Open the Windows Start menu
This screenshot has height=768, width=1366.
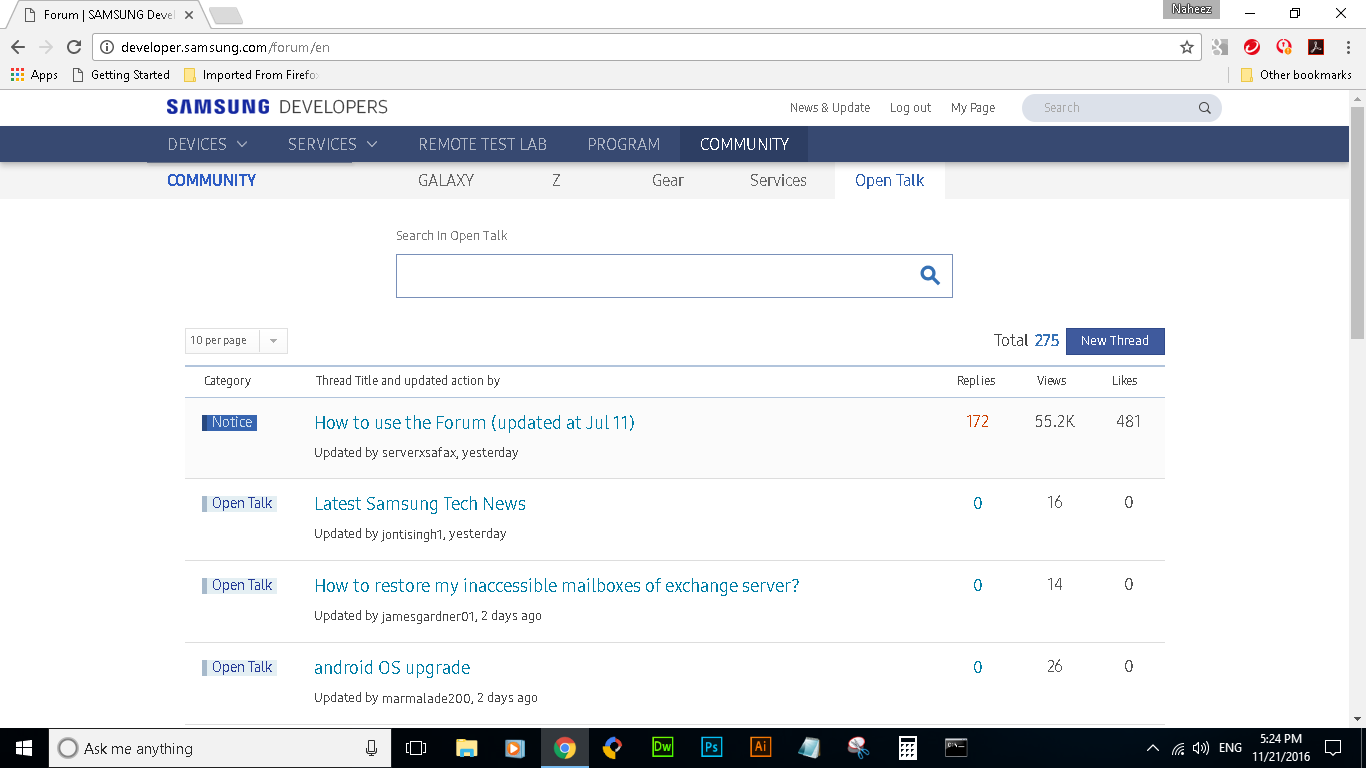(24, 748)
